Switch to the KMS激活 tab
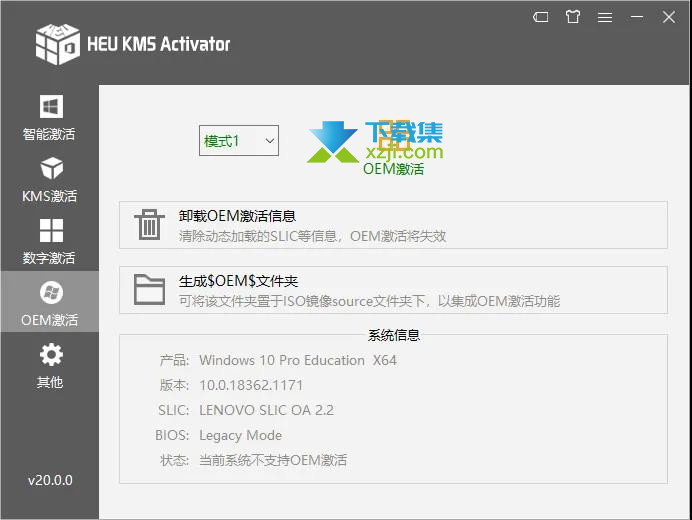 [49, 180]
